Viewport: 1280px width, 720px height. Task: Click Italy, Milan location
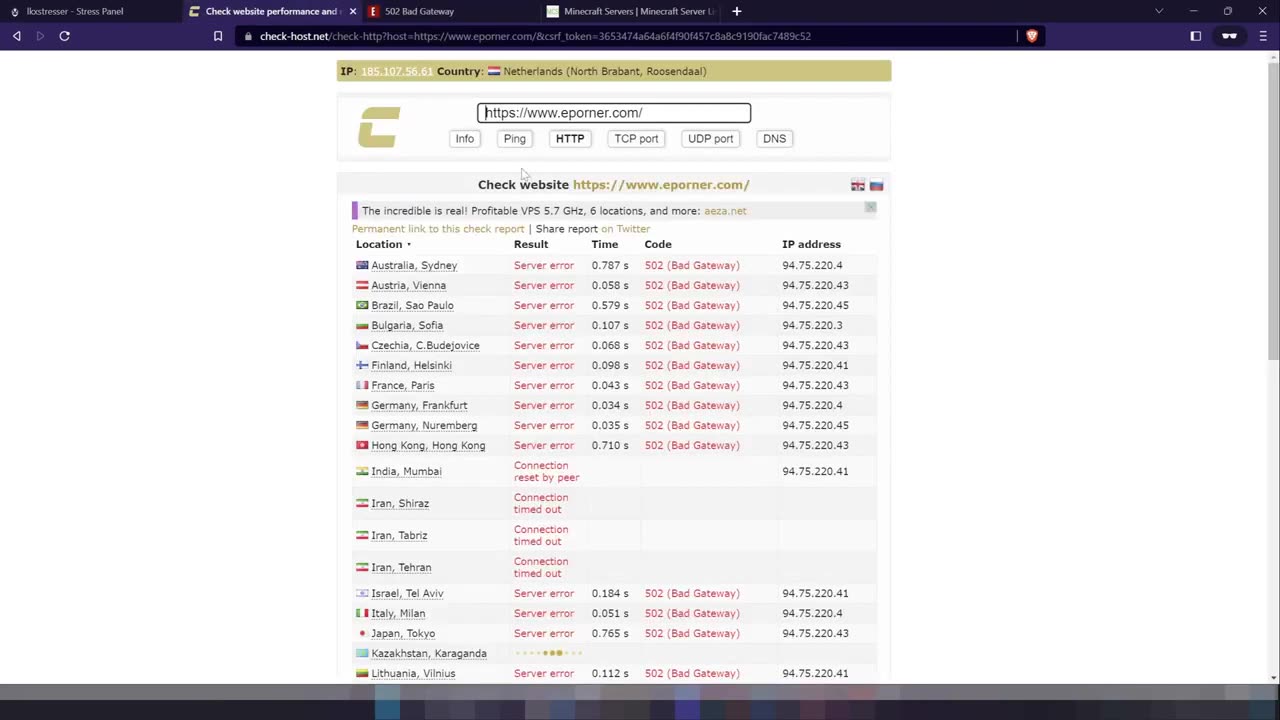[398, 613]
